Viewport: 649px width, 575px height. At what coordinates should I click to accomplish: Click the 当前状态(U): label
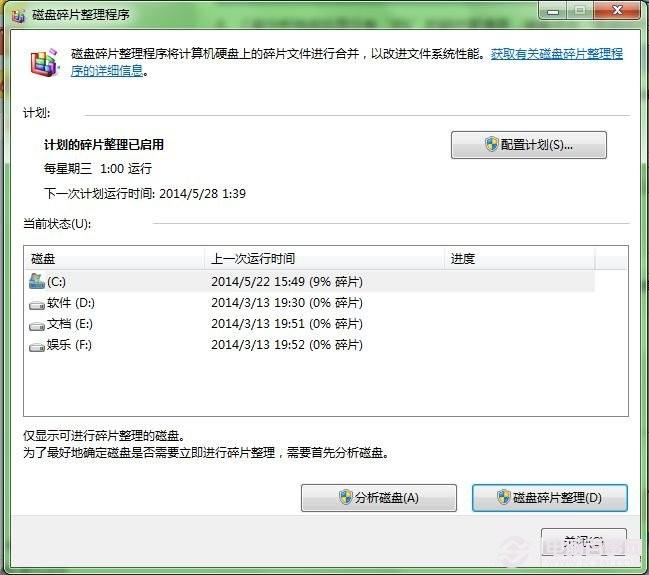(57, 224)
